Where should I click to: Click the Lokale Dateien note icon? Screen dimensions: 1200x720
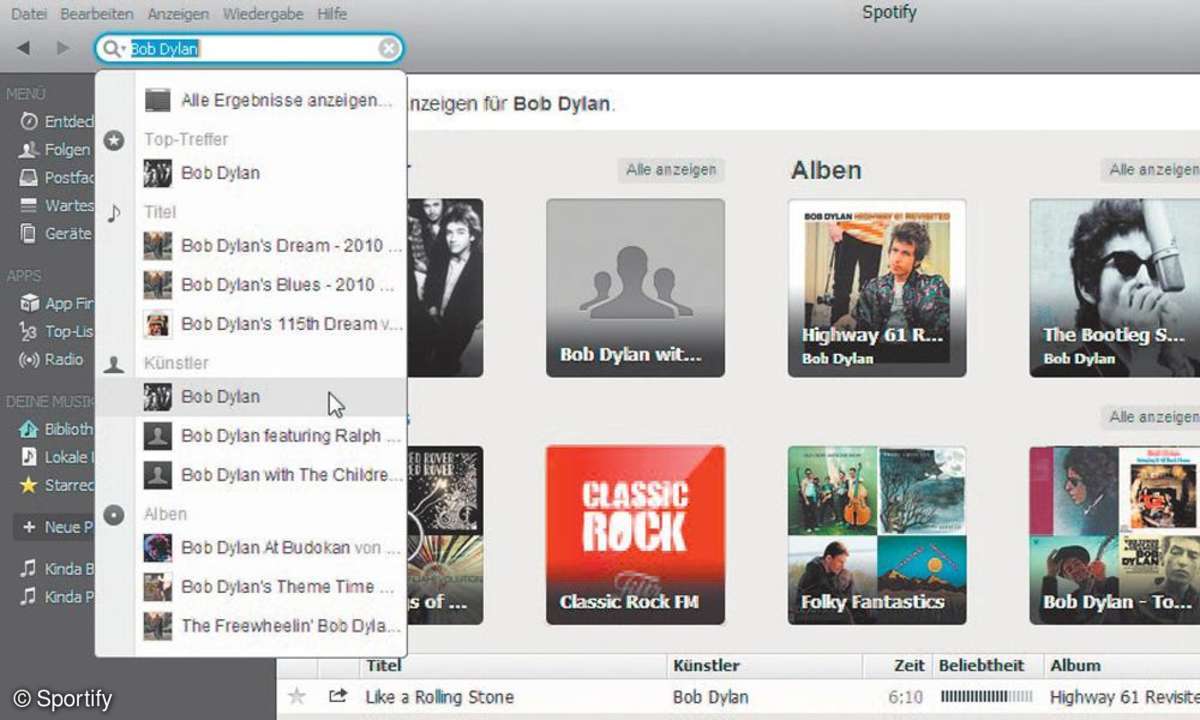29,457
